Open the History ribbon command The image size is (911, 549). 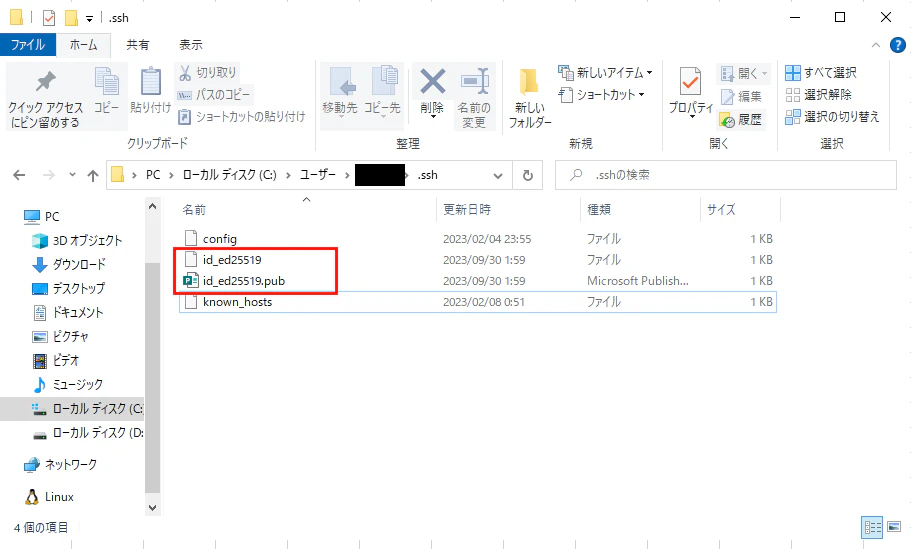(741, 120)
